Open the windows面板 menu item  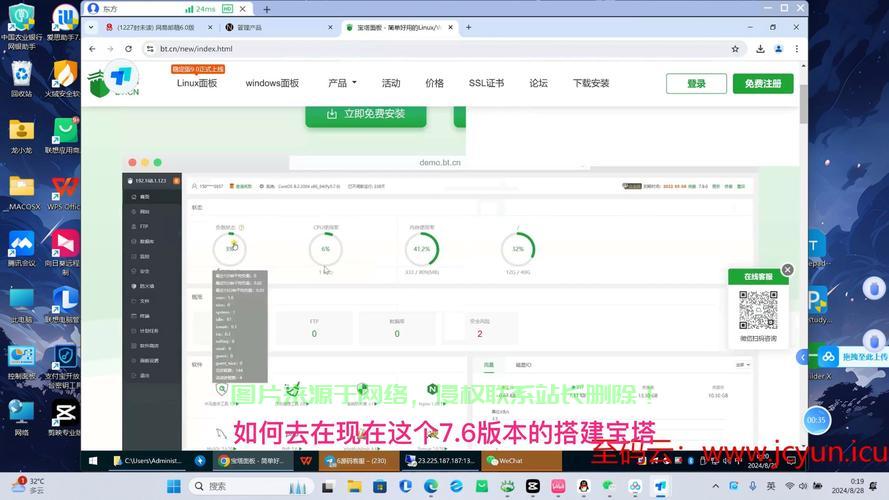[x=272, y=83]
